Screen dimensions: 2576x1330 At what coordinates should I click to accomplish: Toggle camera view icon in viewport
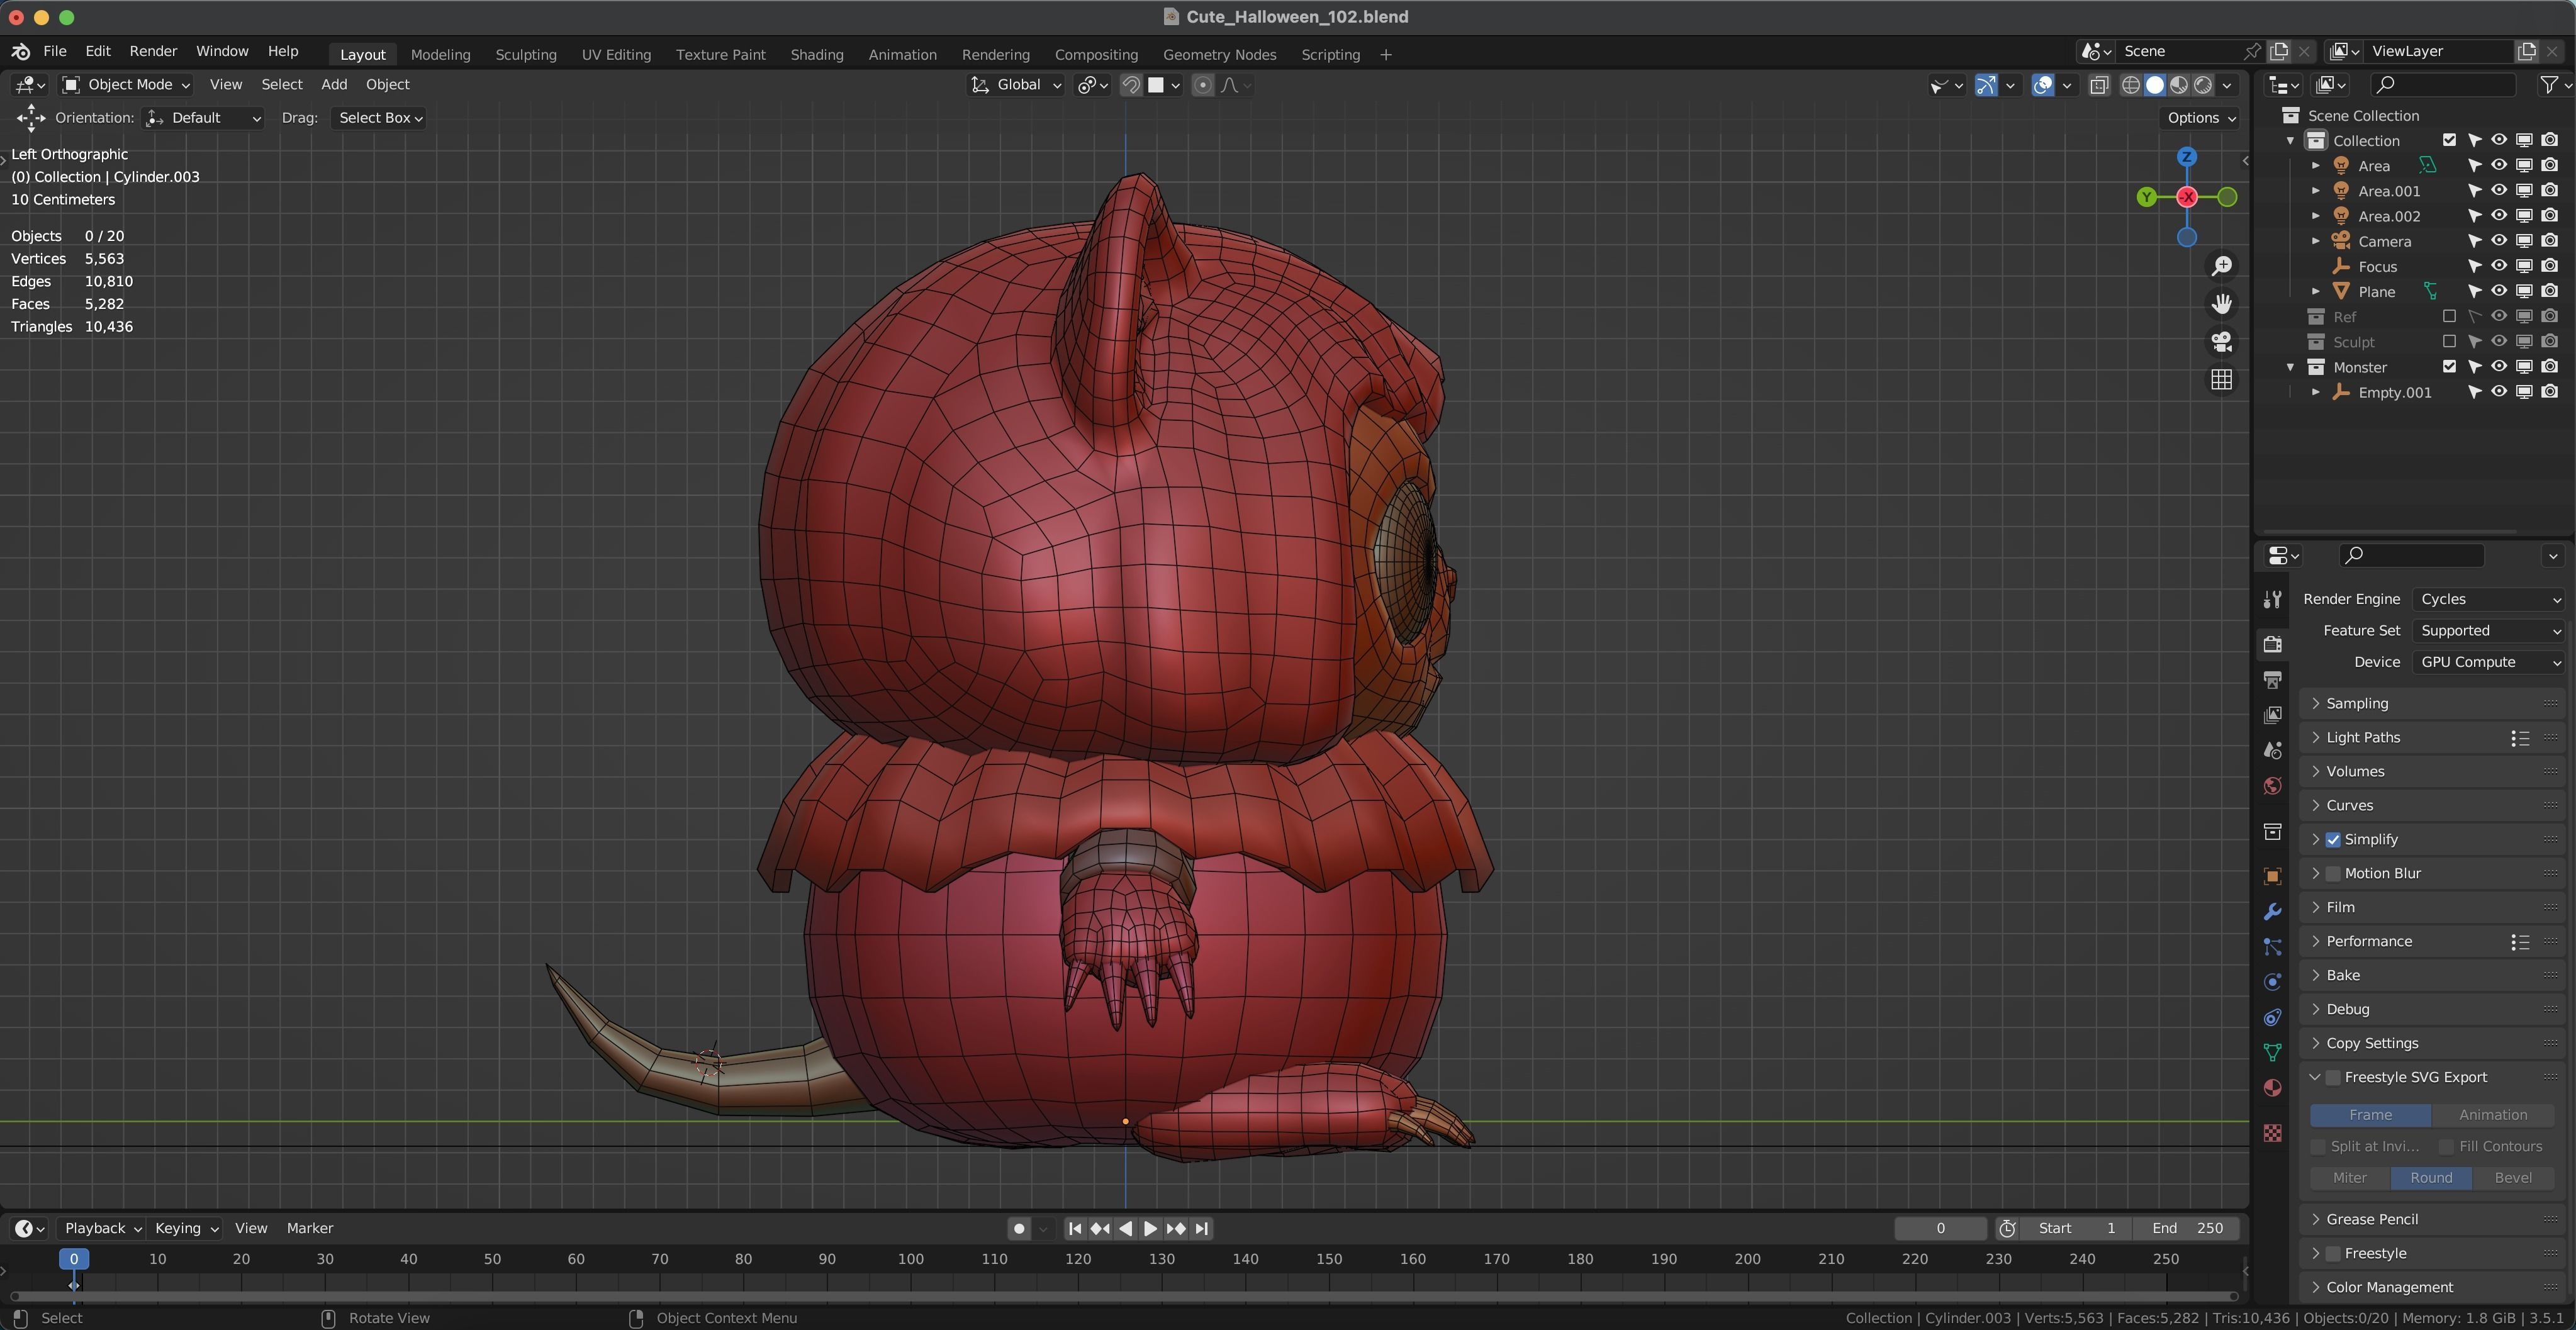coord(2221,342)
